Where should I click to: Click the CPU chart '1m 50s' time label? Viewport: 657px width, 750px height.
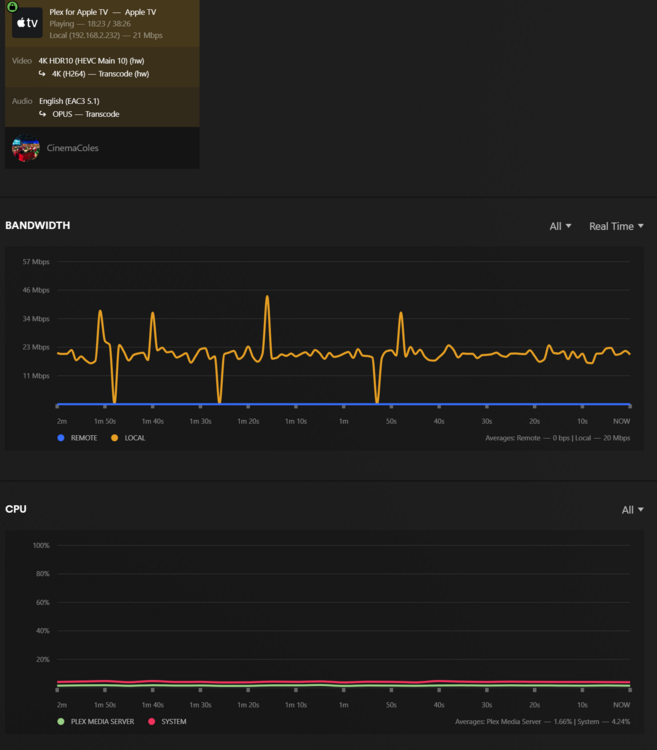[x=105, y=705]
